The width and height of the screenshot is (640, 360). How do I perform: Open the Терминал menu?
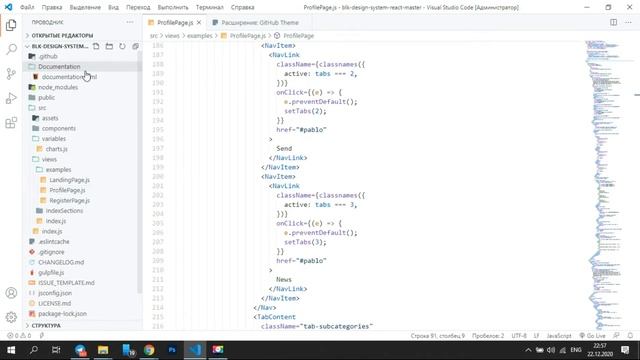[x=210, y=7]
